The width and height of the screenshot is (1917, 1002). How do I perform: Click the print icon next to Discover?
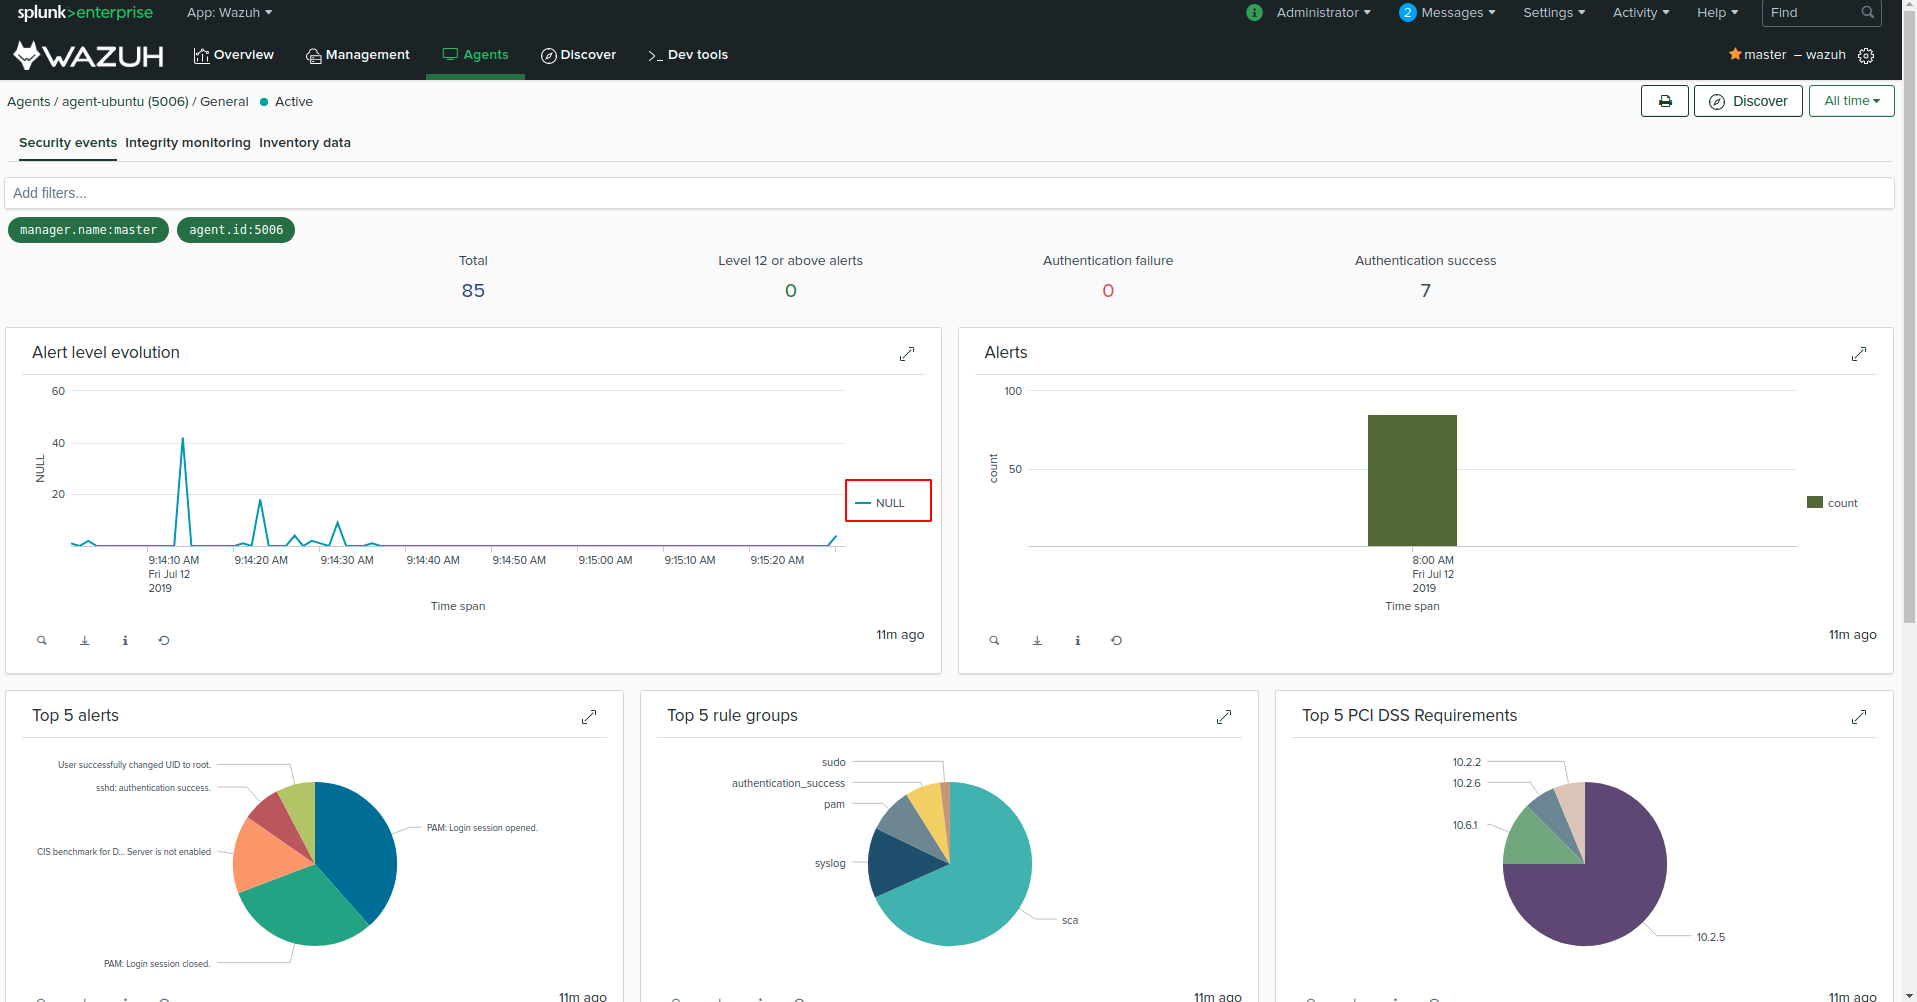pyautogui.click(x=1664, y=101)
